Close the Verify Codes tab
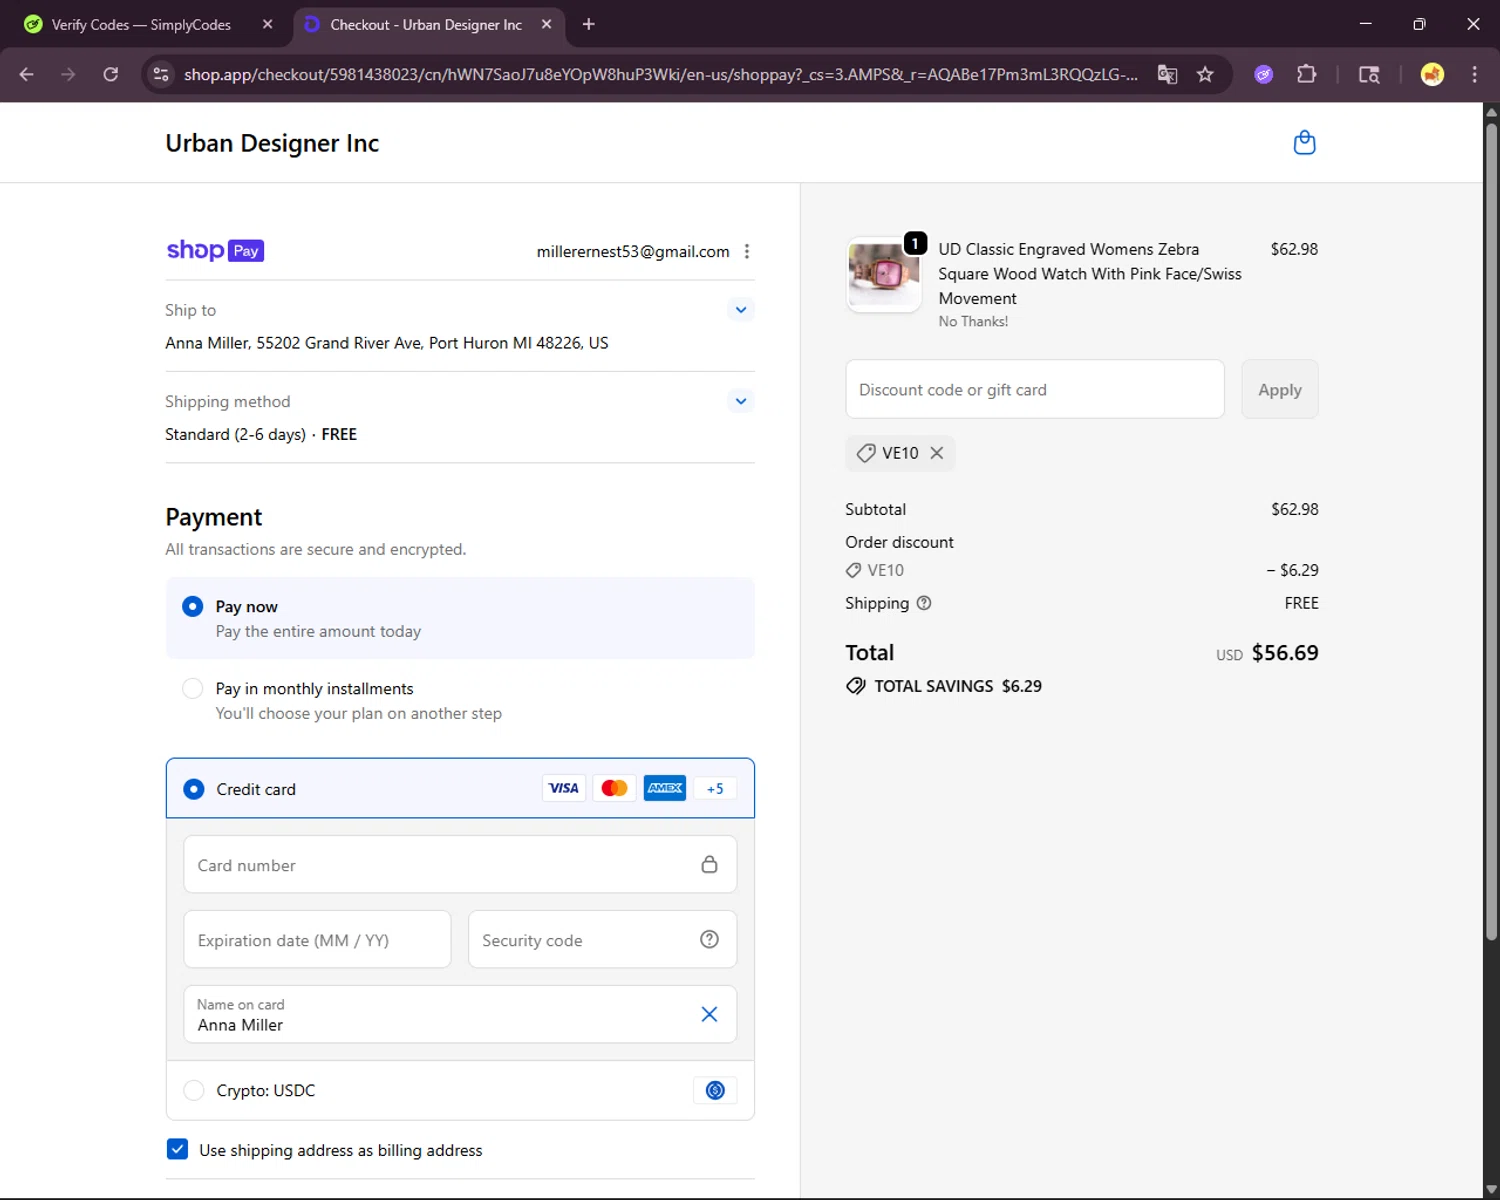The height and width of the screenshot is (1200, 1500). 267,24
